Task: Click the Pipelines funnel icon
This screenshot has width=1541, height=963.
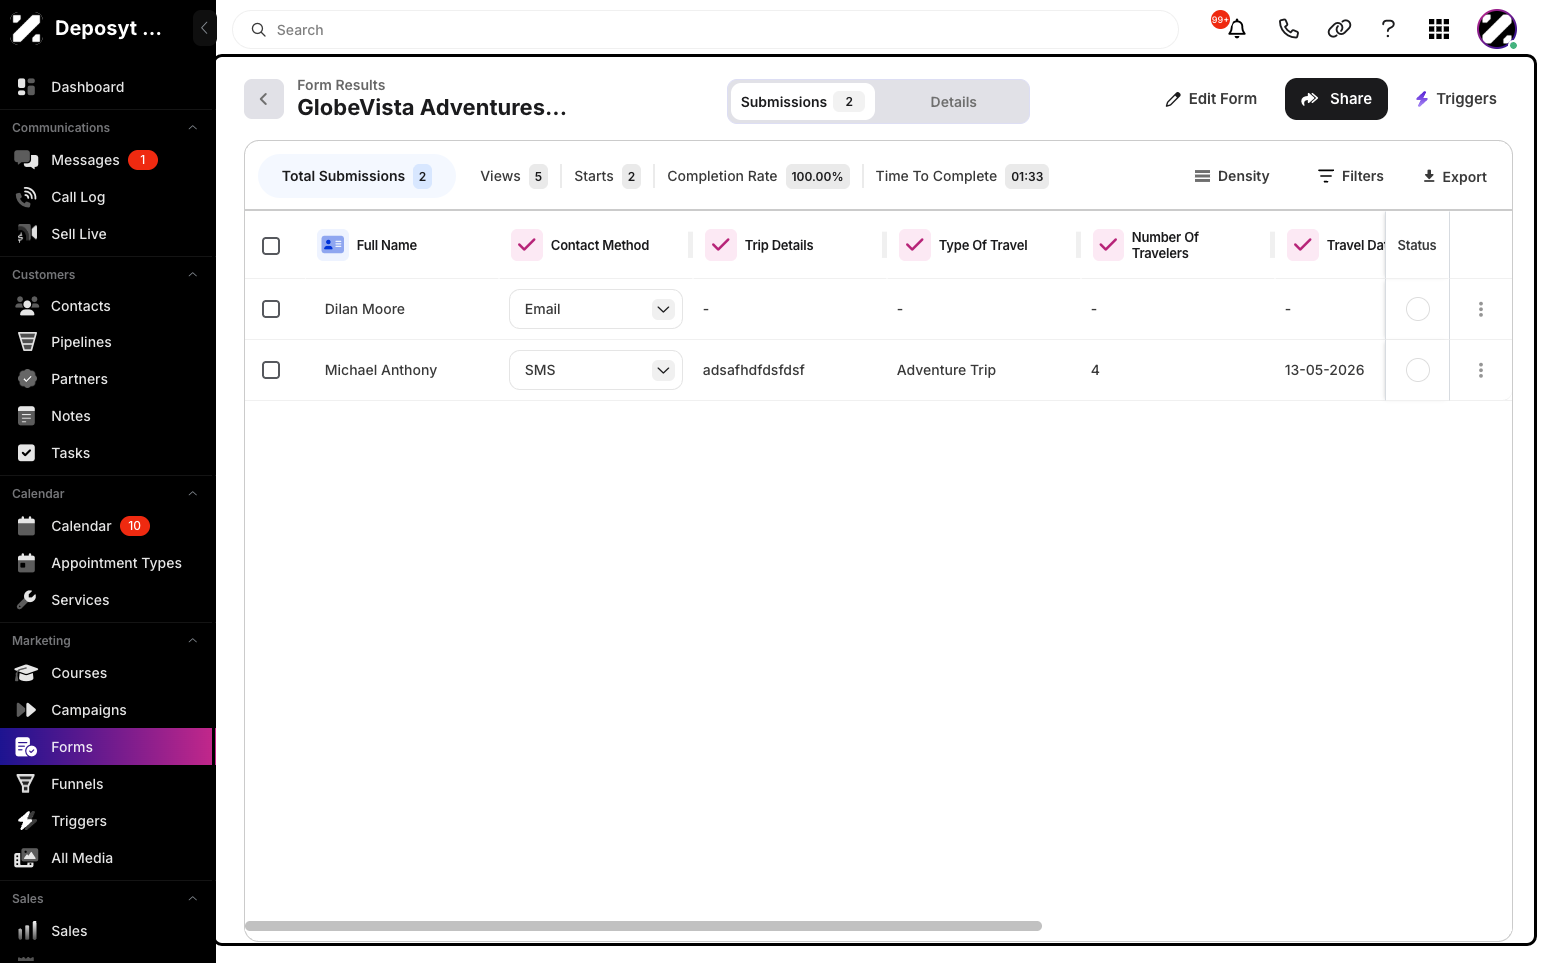Action: [x=27, y=342]
